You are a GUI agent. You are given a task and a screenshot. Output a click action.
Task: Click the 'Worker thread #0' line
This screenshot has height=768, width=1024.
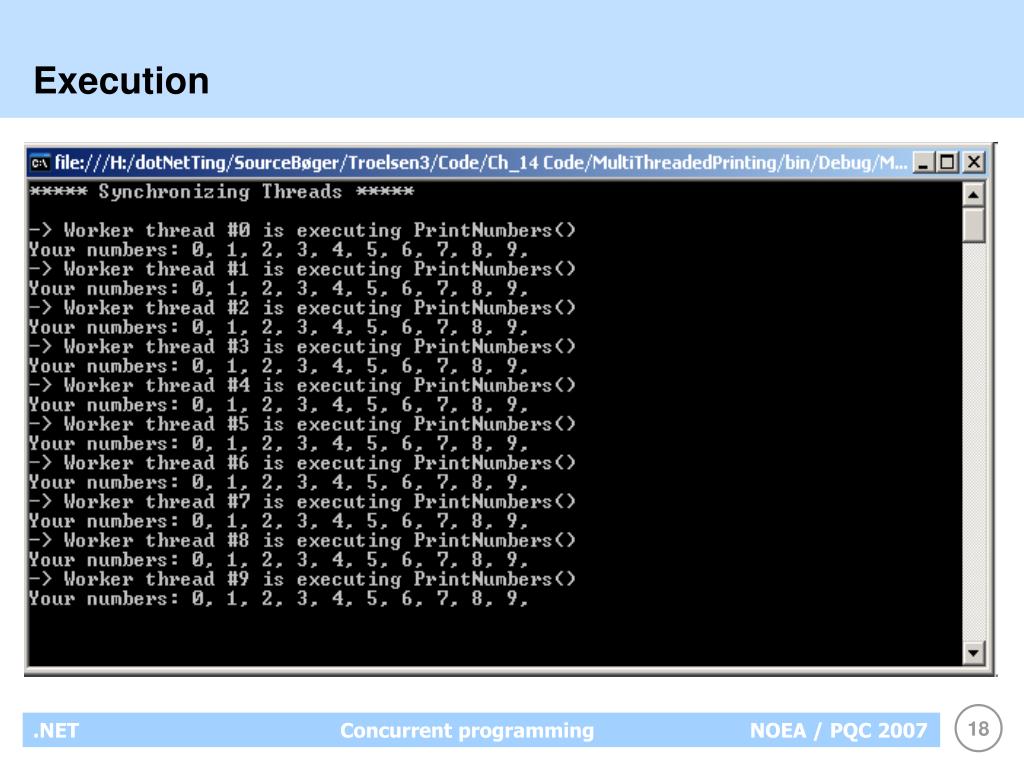302,231
